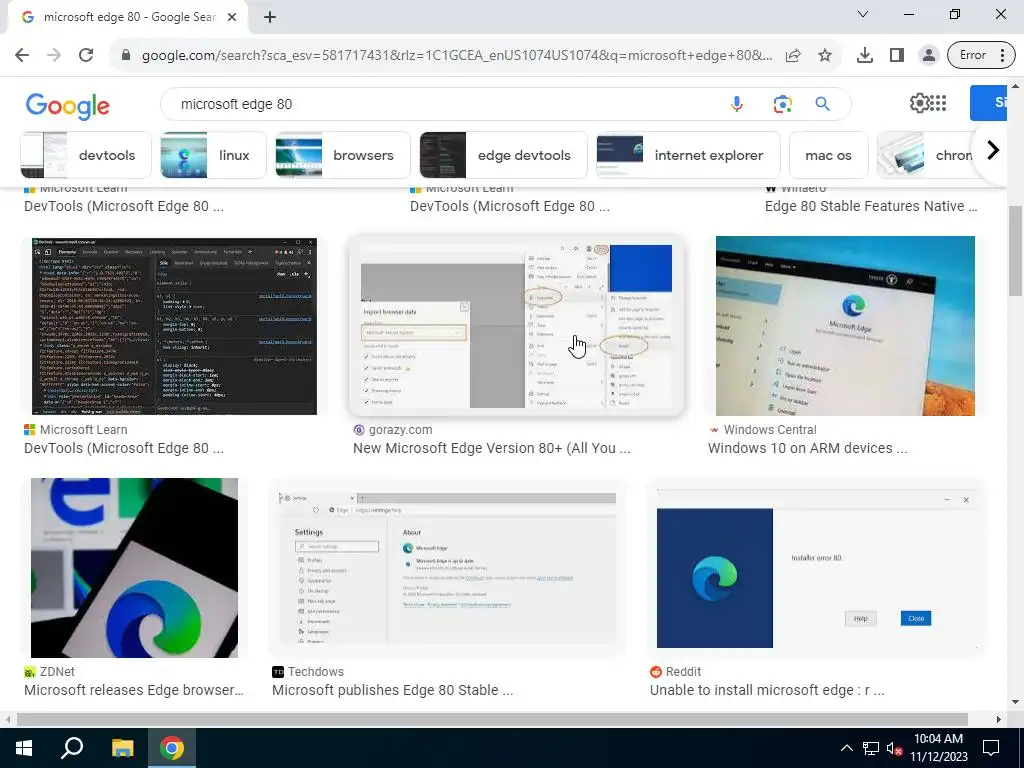1024x768 pixels.
Task: Go back to the previous page
Action: [x=22, y=56]
